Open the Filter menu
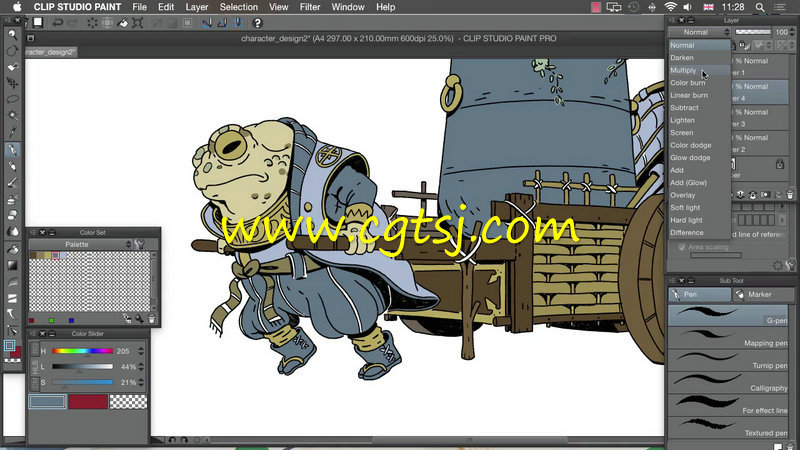 pyautogui.click(x=310, y=7)
